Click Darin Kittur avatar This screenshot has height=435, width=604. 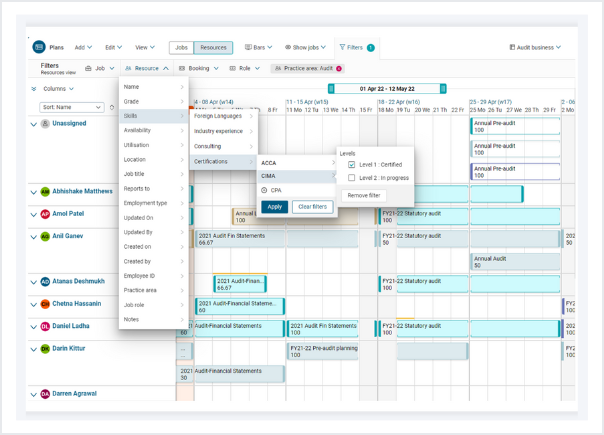[x=45, y=349]
